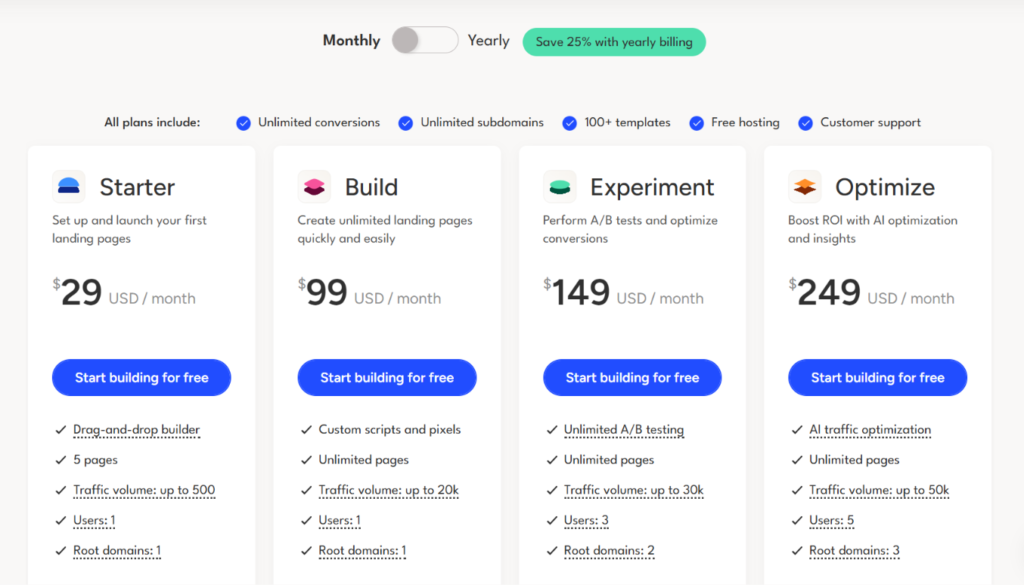Open Traffic volume: up to 30k info
This screenshot has width=1024, height=585.
[634, 490]
